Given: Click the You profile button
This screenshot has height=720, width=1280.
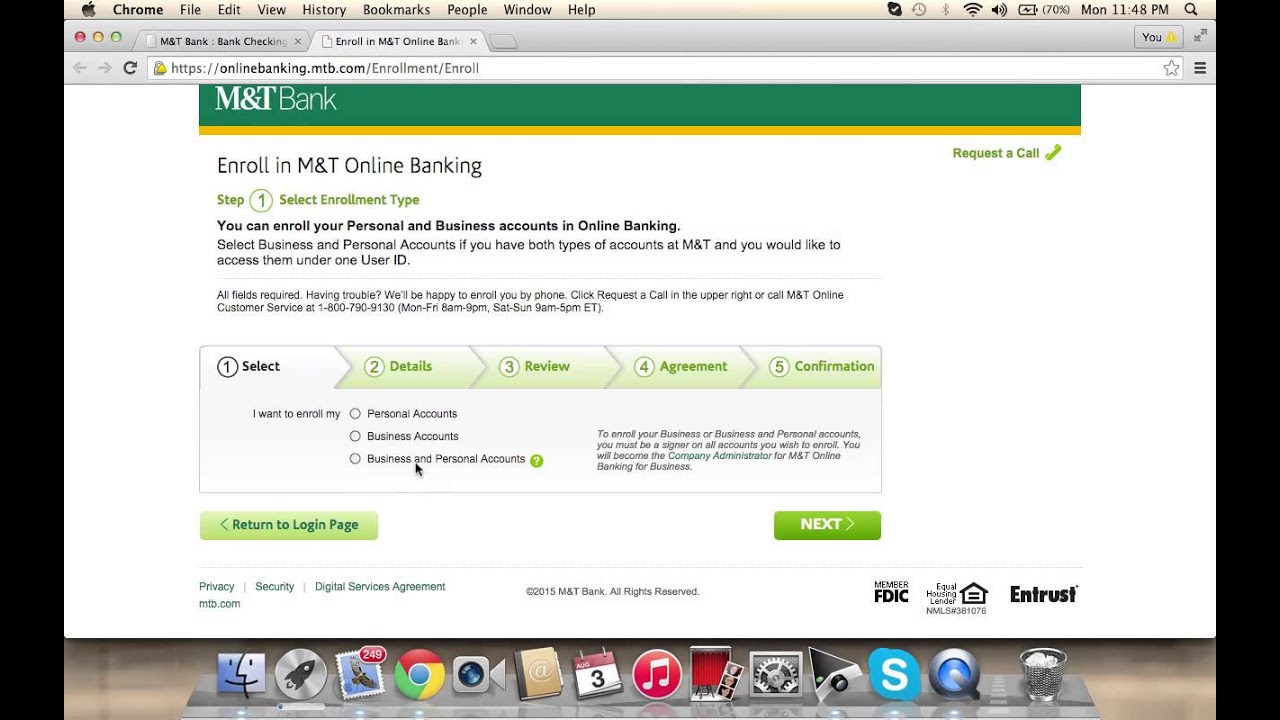Looking at the screenshot, I should tap(1159, 37).
